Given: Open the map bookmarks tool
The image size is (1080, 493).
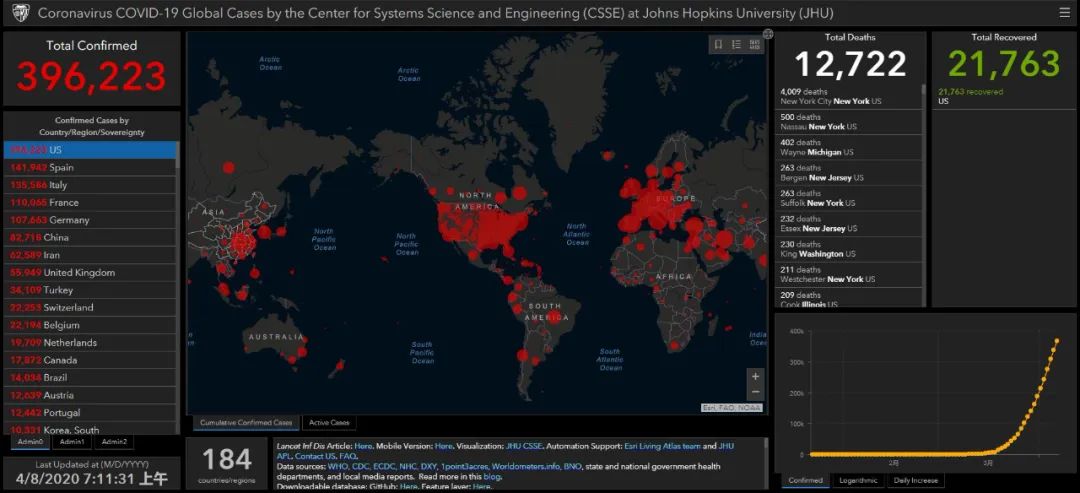Looking at the screenshot, I should [x=718, y=44].
